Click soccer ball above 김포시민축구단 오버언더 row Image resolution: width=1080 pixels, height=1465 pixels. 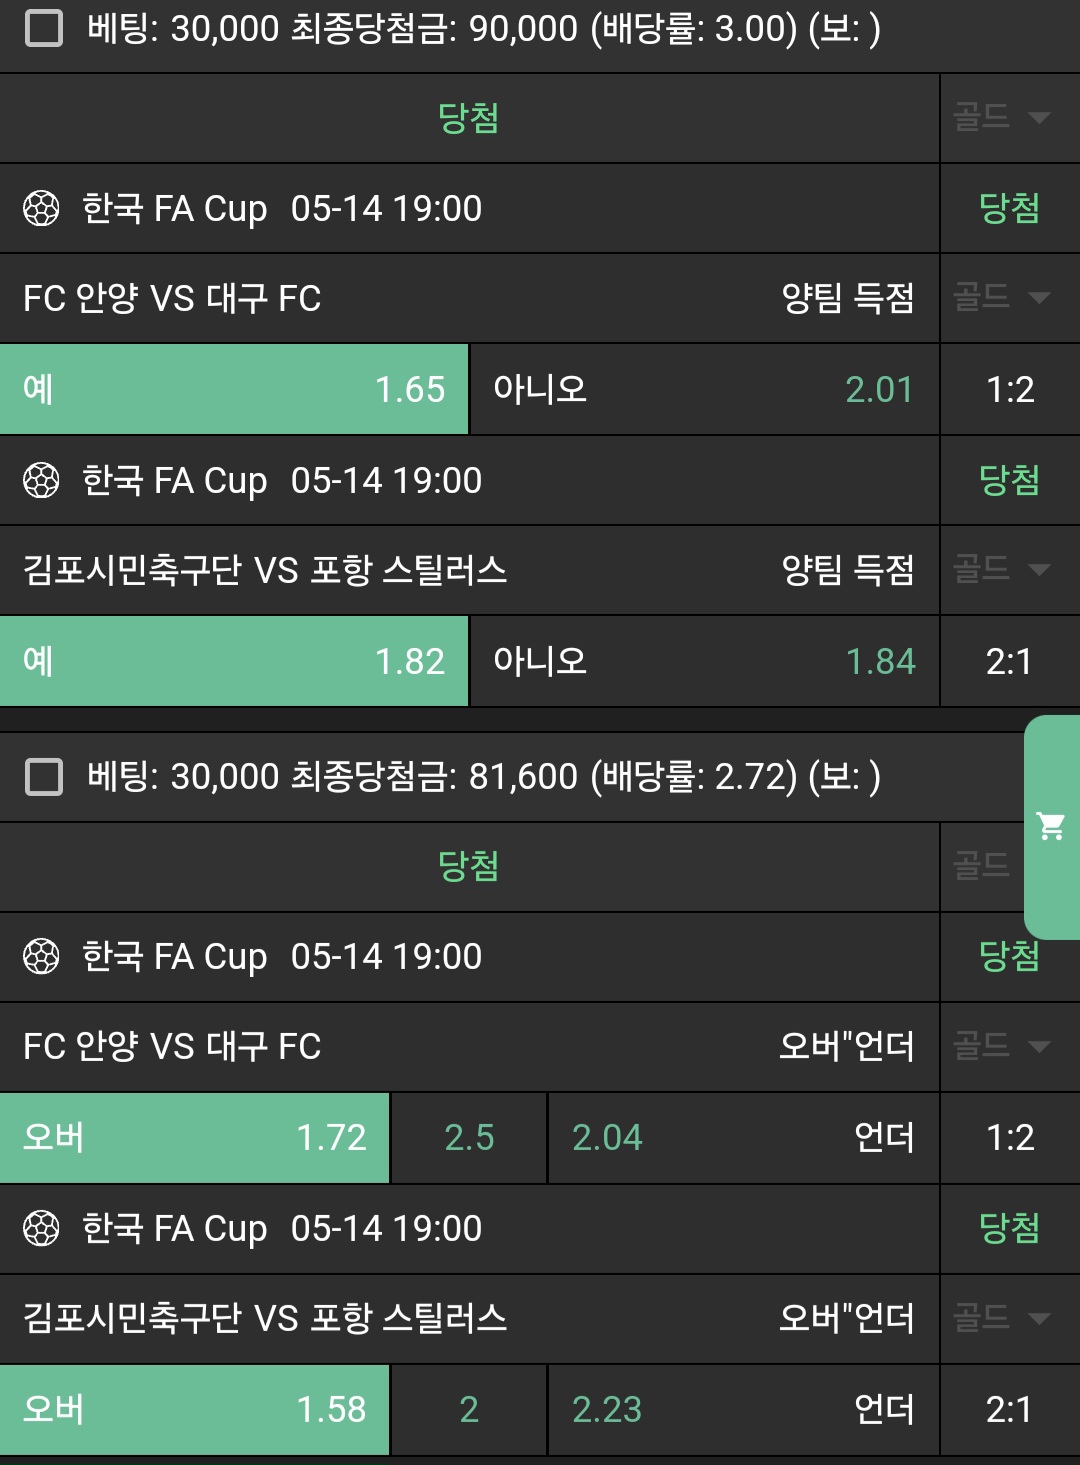41,1228
